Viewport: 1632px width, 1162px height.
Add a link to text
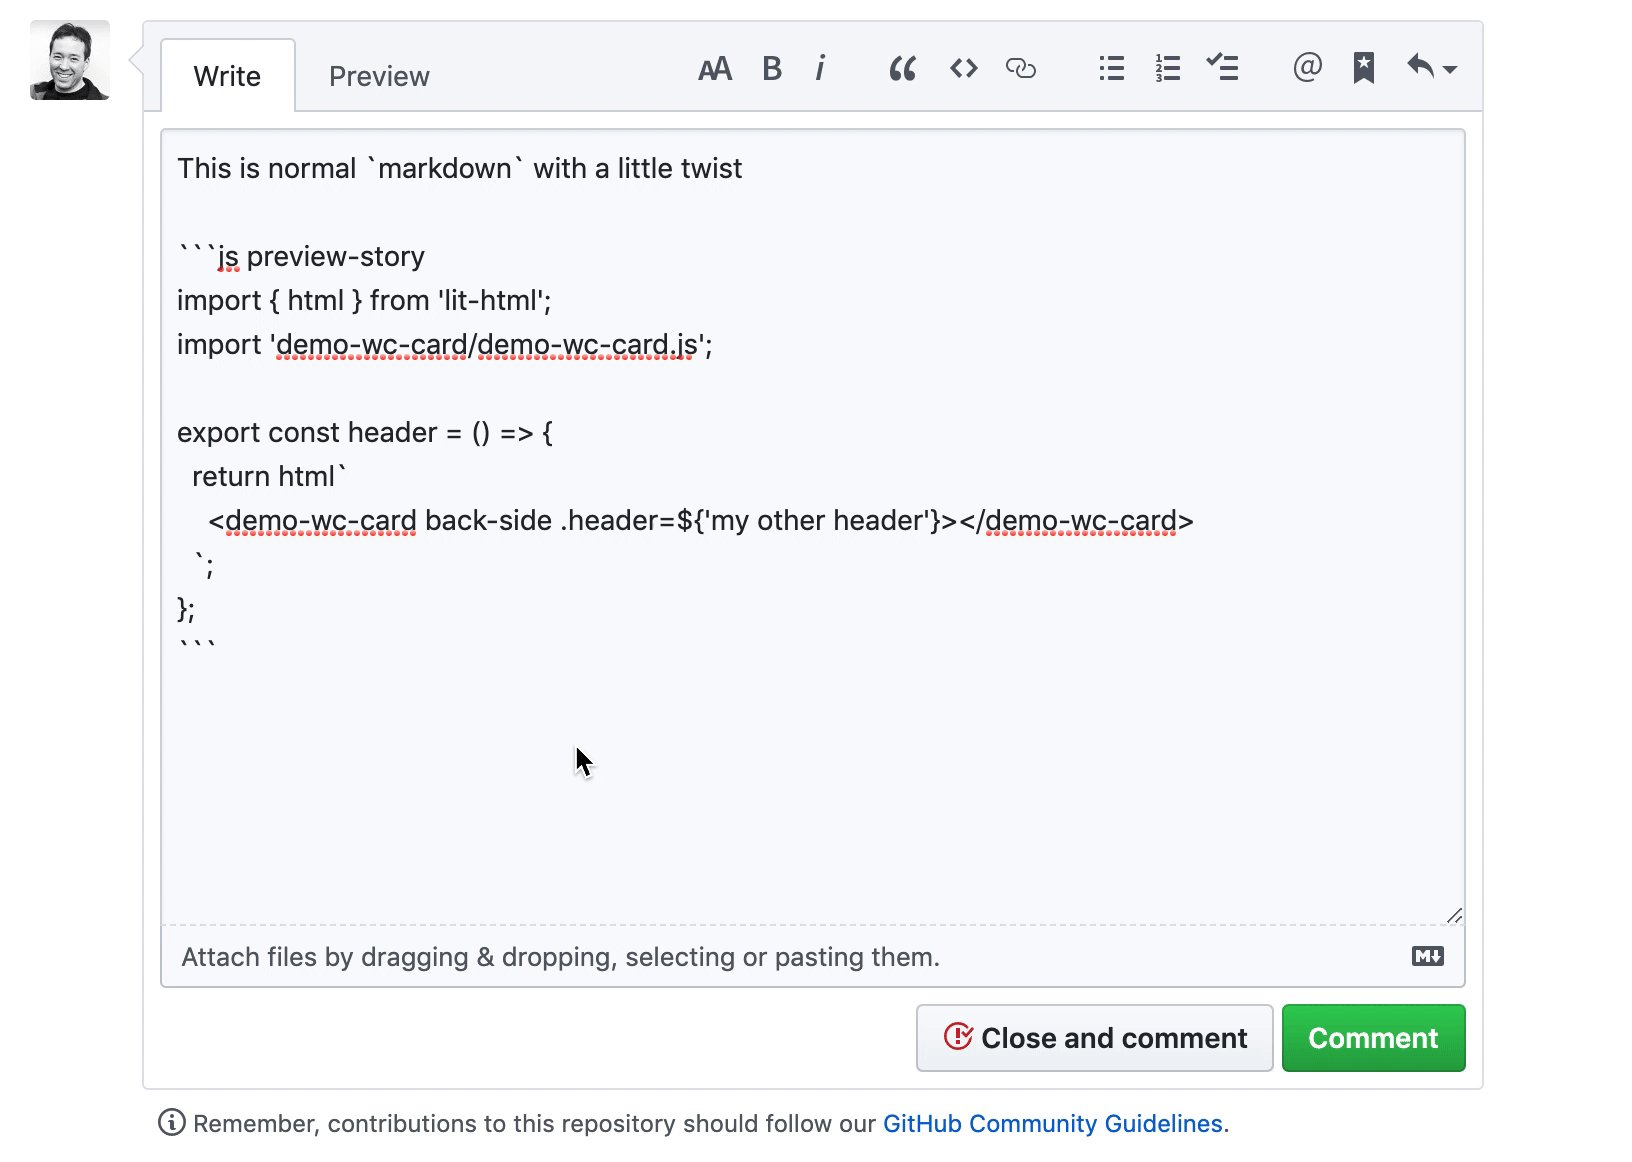(x=1020, y=68)
